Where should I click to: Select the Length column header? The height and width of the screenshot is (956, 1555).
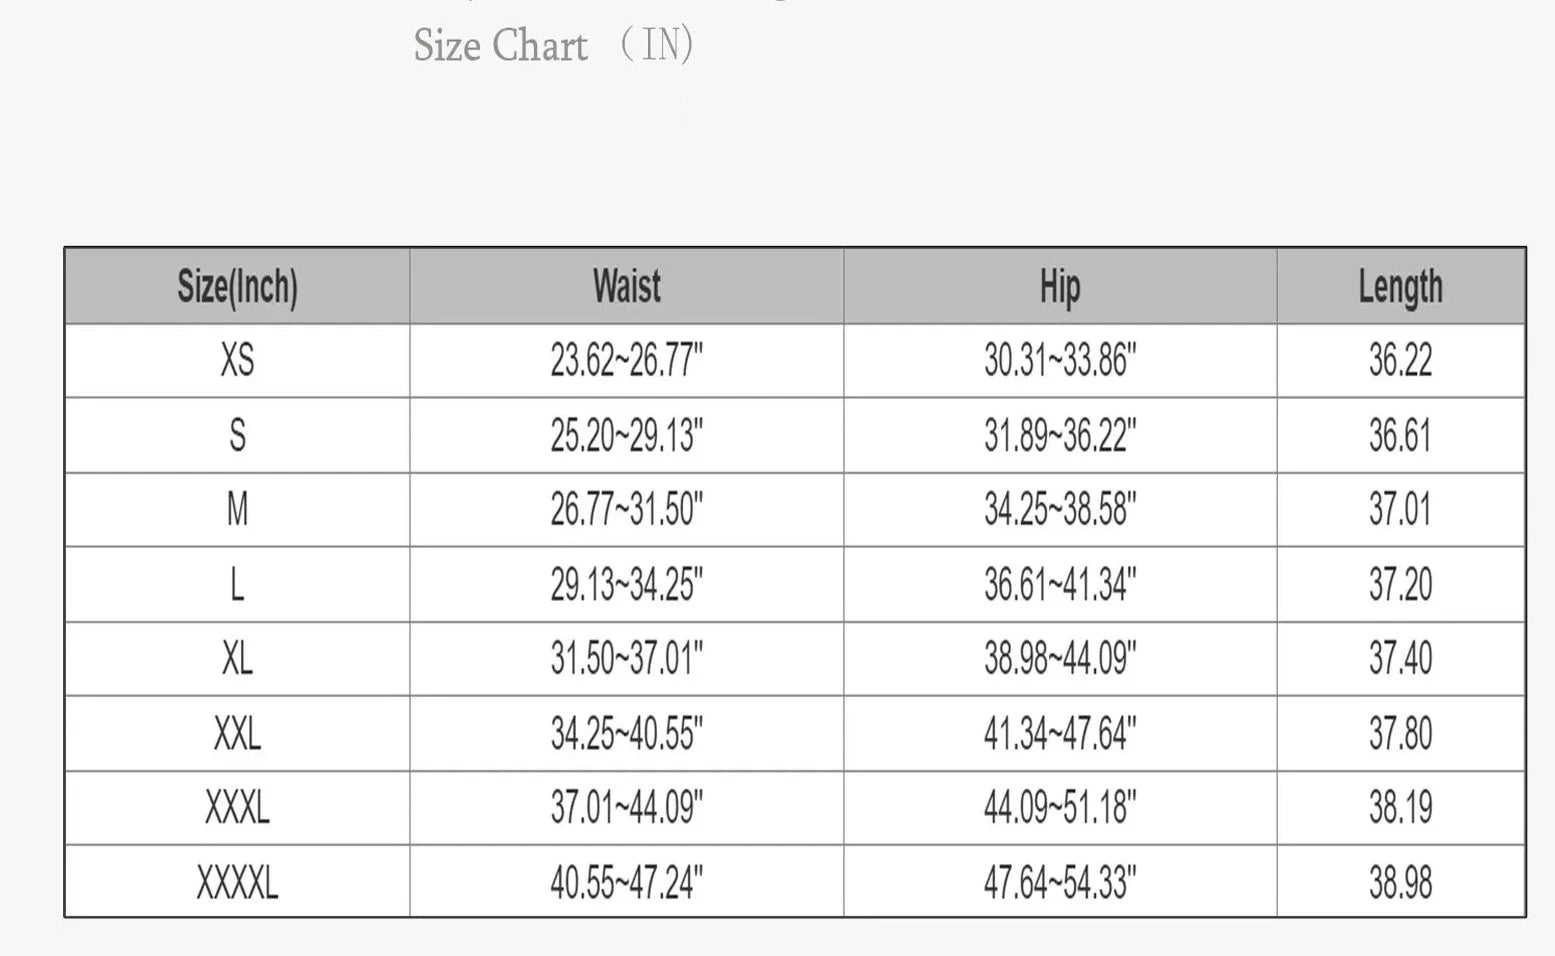point(1400,287)
